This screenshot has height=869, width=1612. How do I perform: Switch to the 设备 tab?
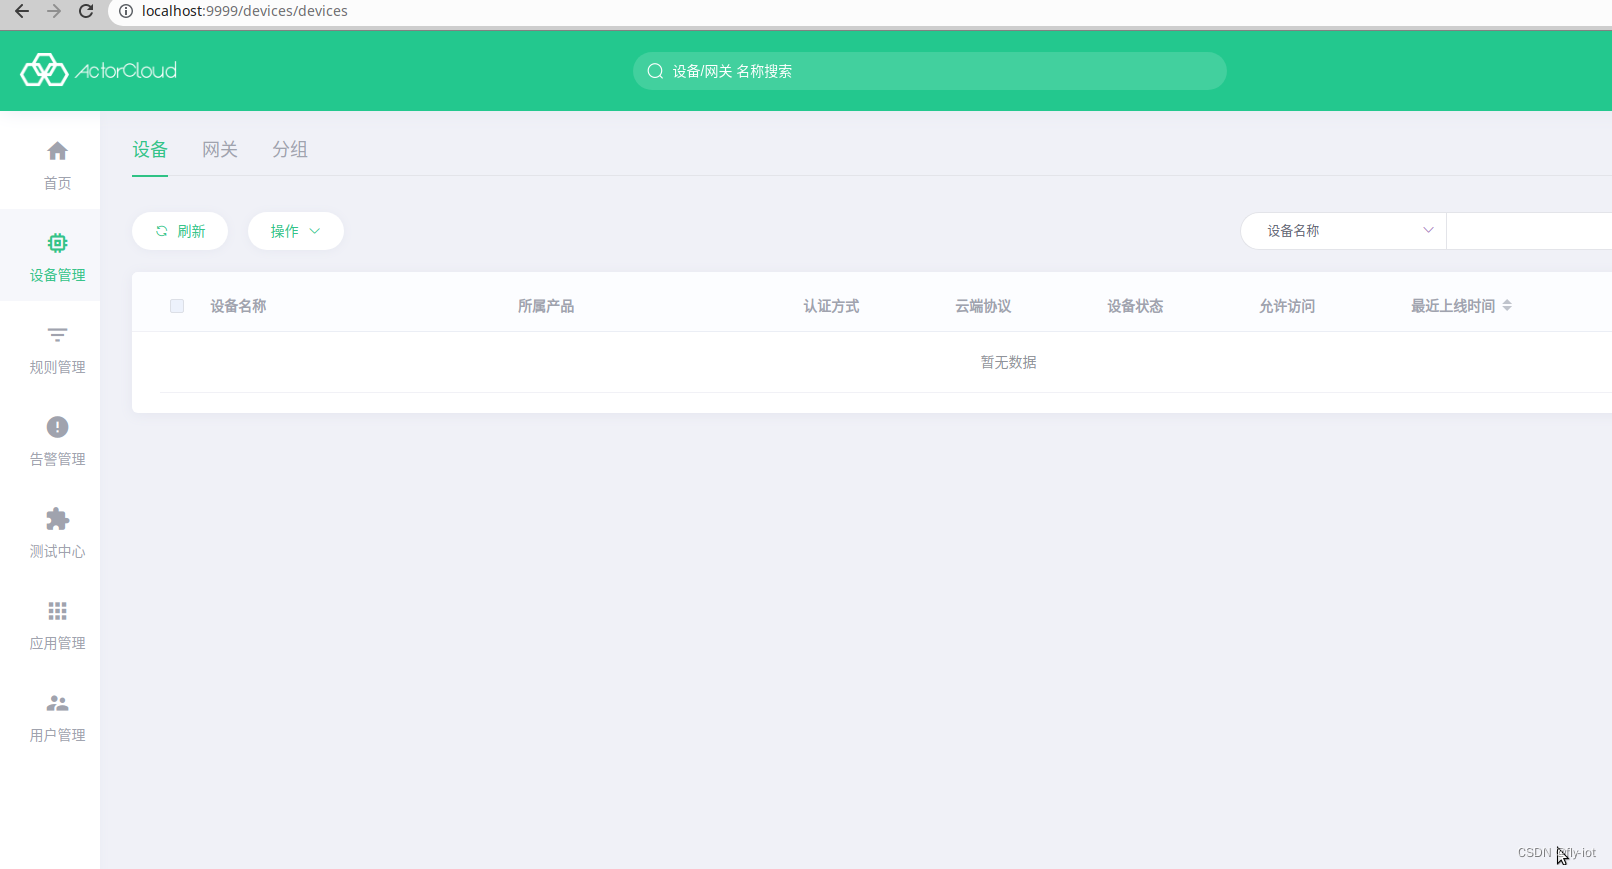150,149
